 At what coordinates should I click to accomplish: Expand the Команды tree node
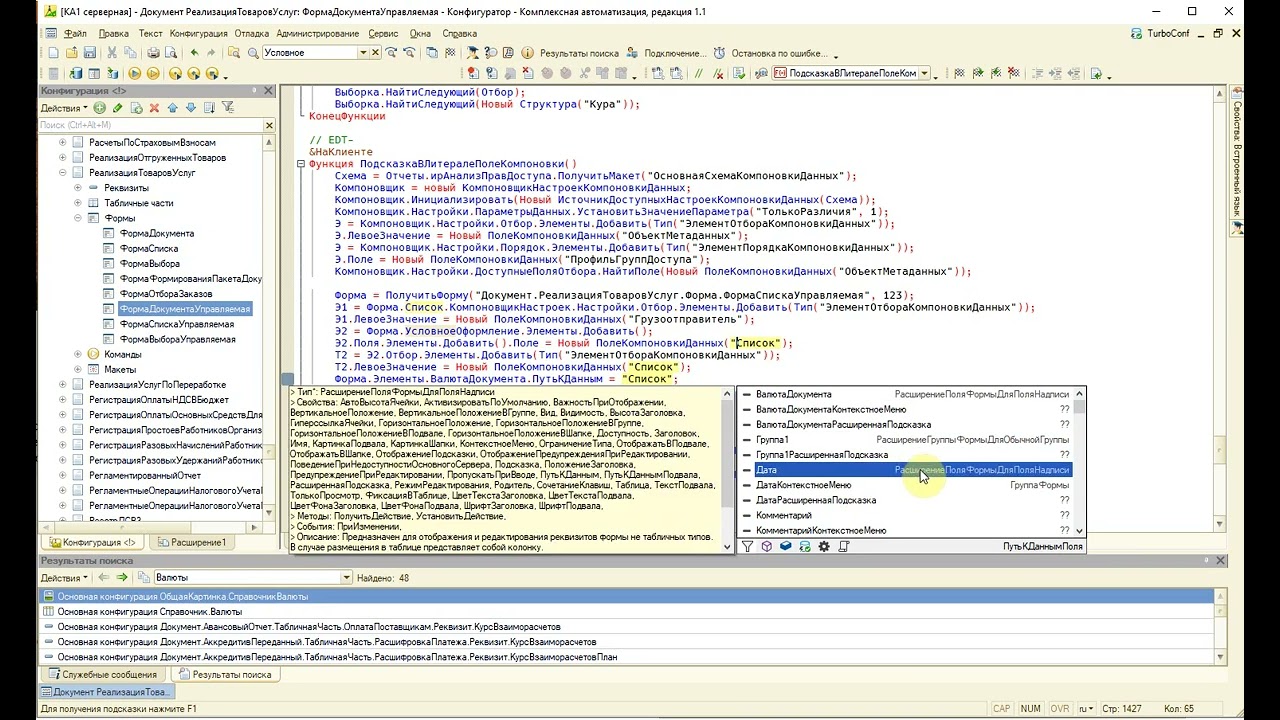point(79,354)
